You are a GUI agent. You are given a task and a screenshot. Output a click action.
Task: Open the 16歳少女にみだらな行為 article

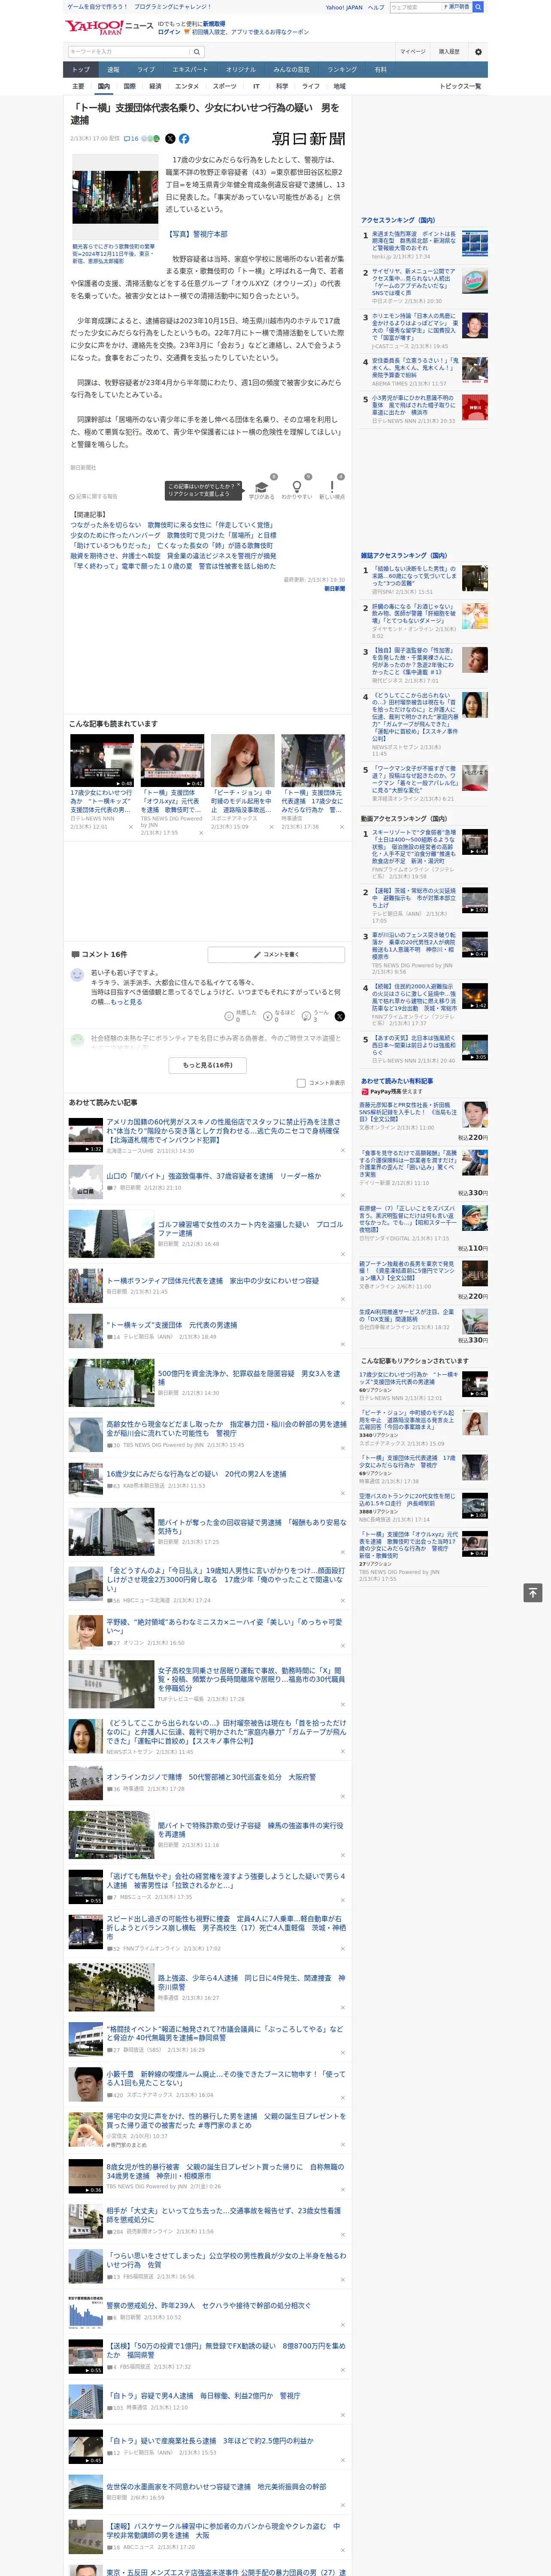pyautogui.click(x=196, y=1474)
